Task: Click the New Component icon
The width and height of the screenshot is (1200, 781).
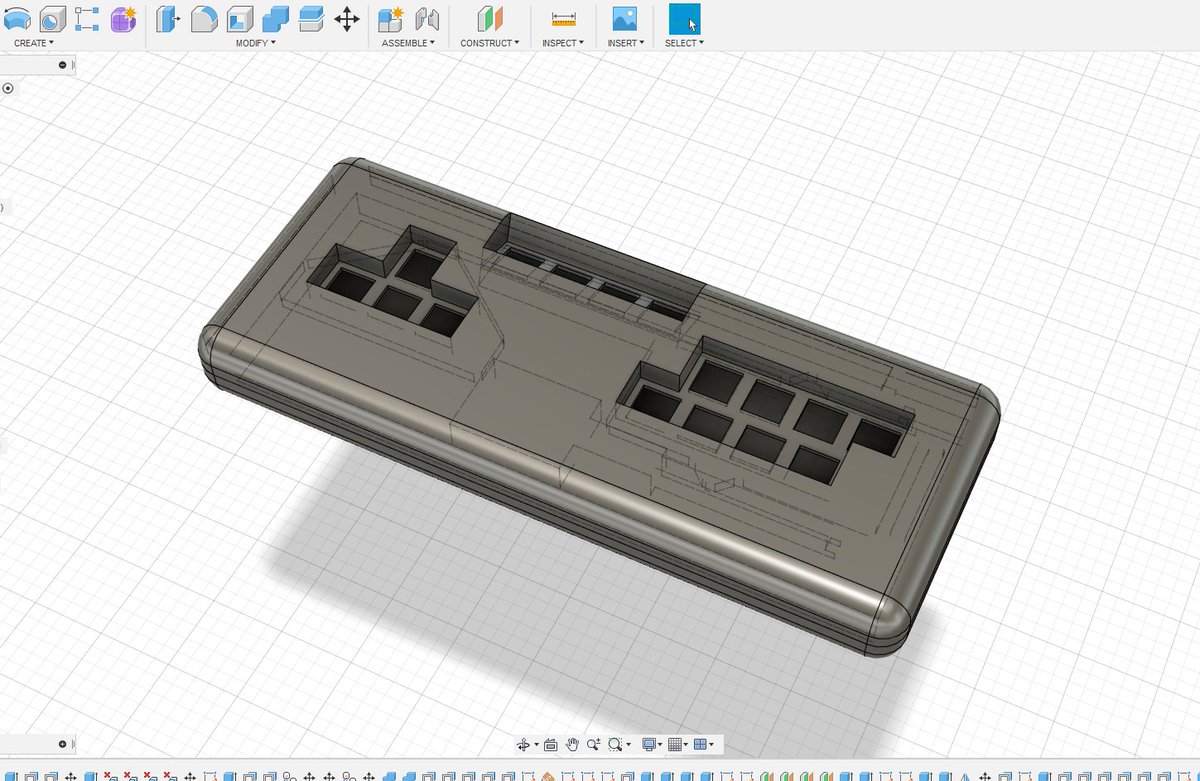Action: pos(391,18)
